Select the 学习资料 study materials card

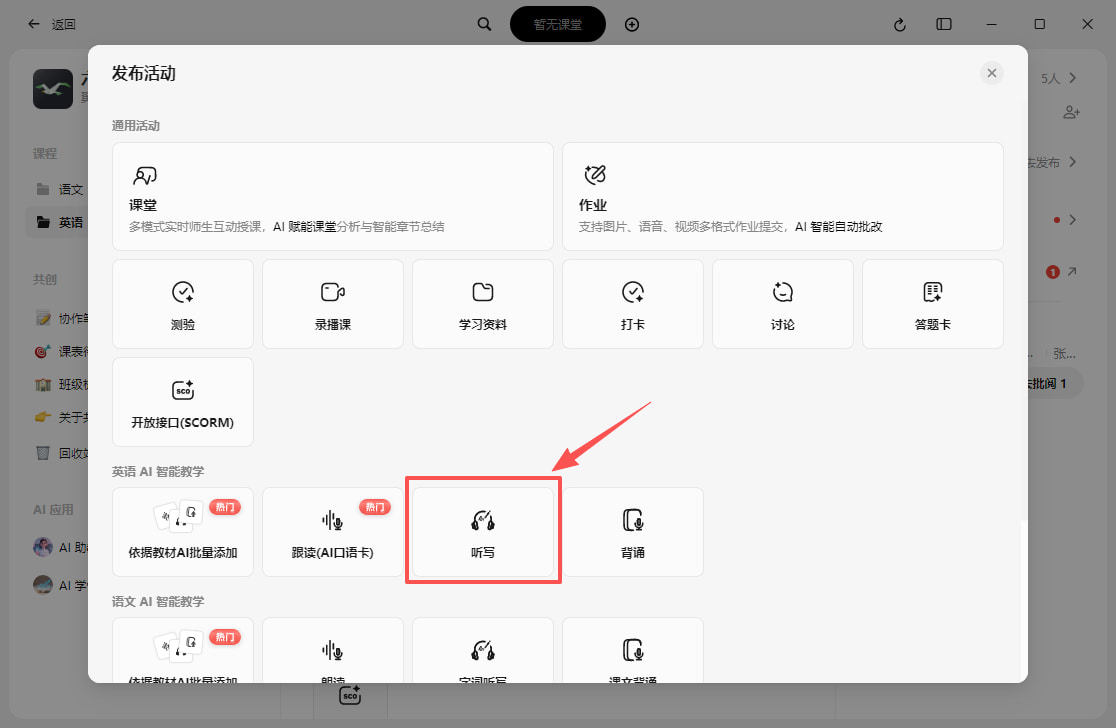(x=483, y=304)
